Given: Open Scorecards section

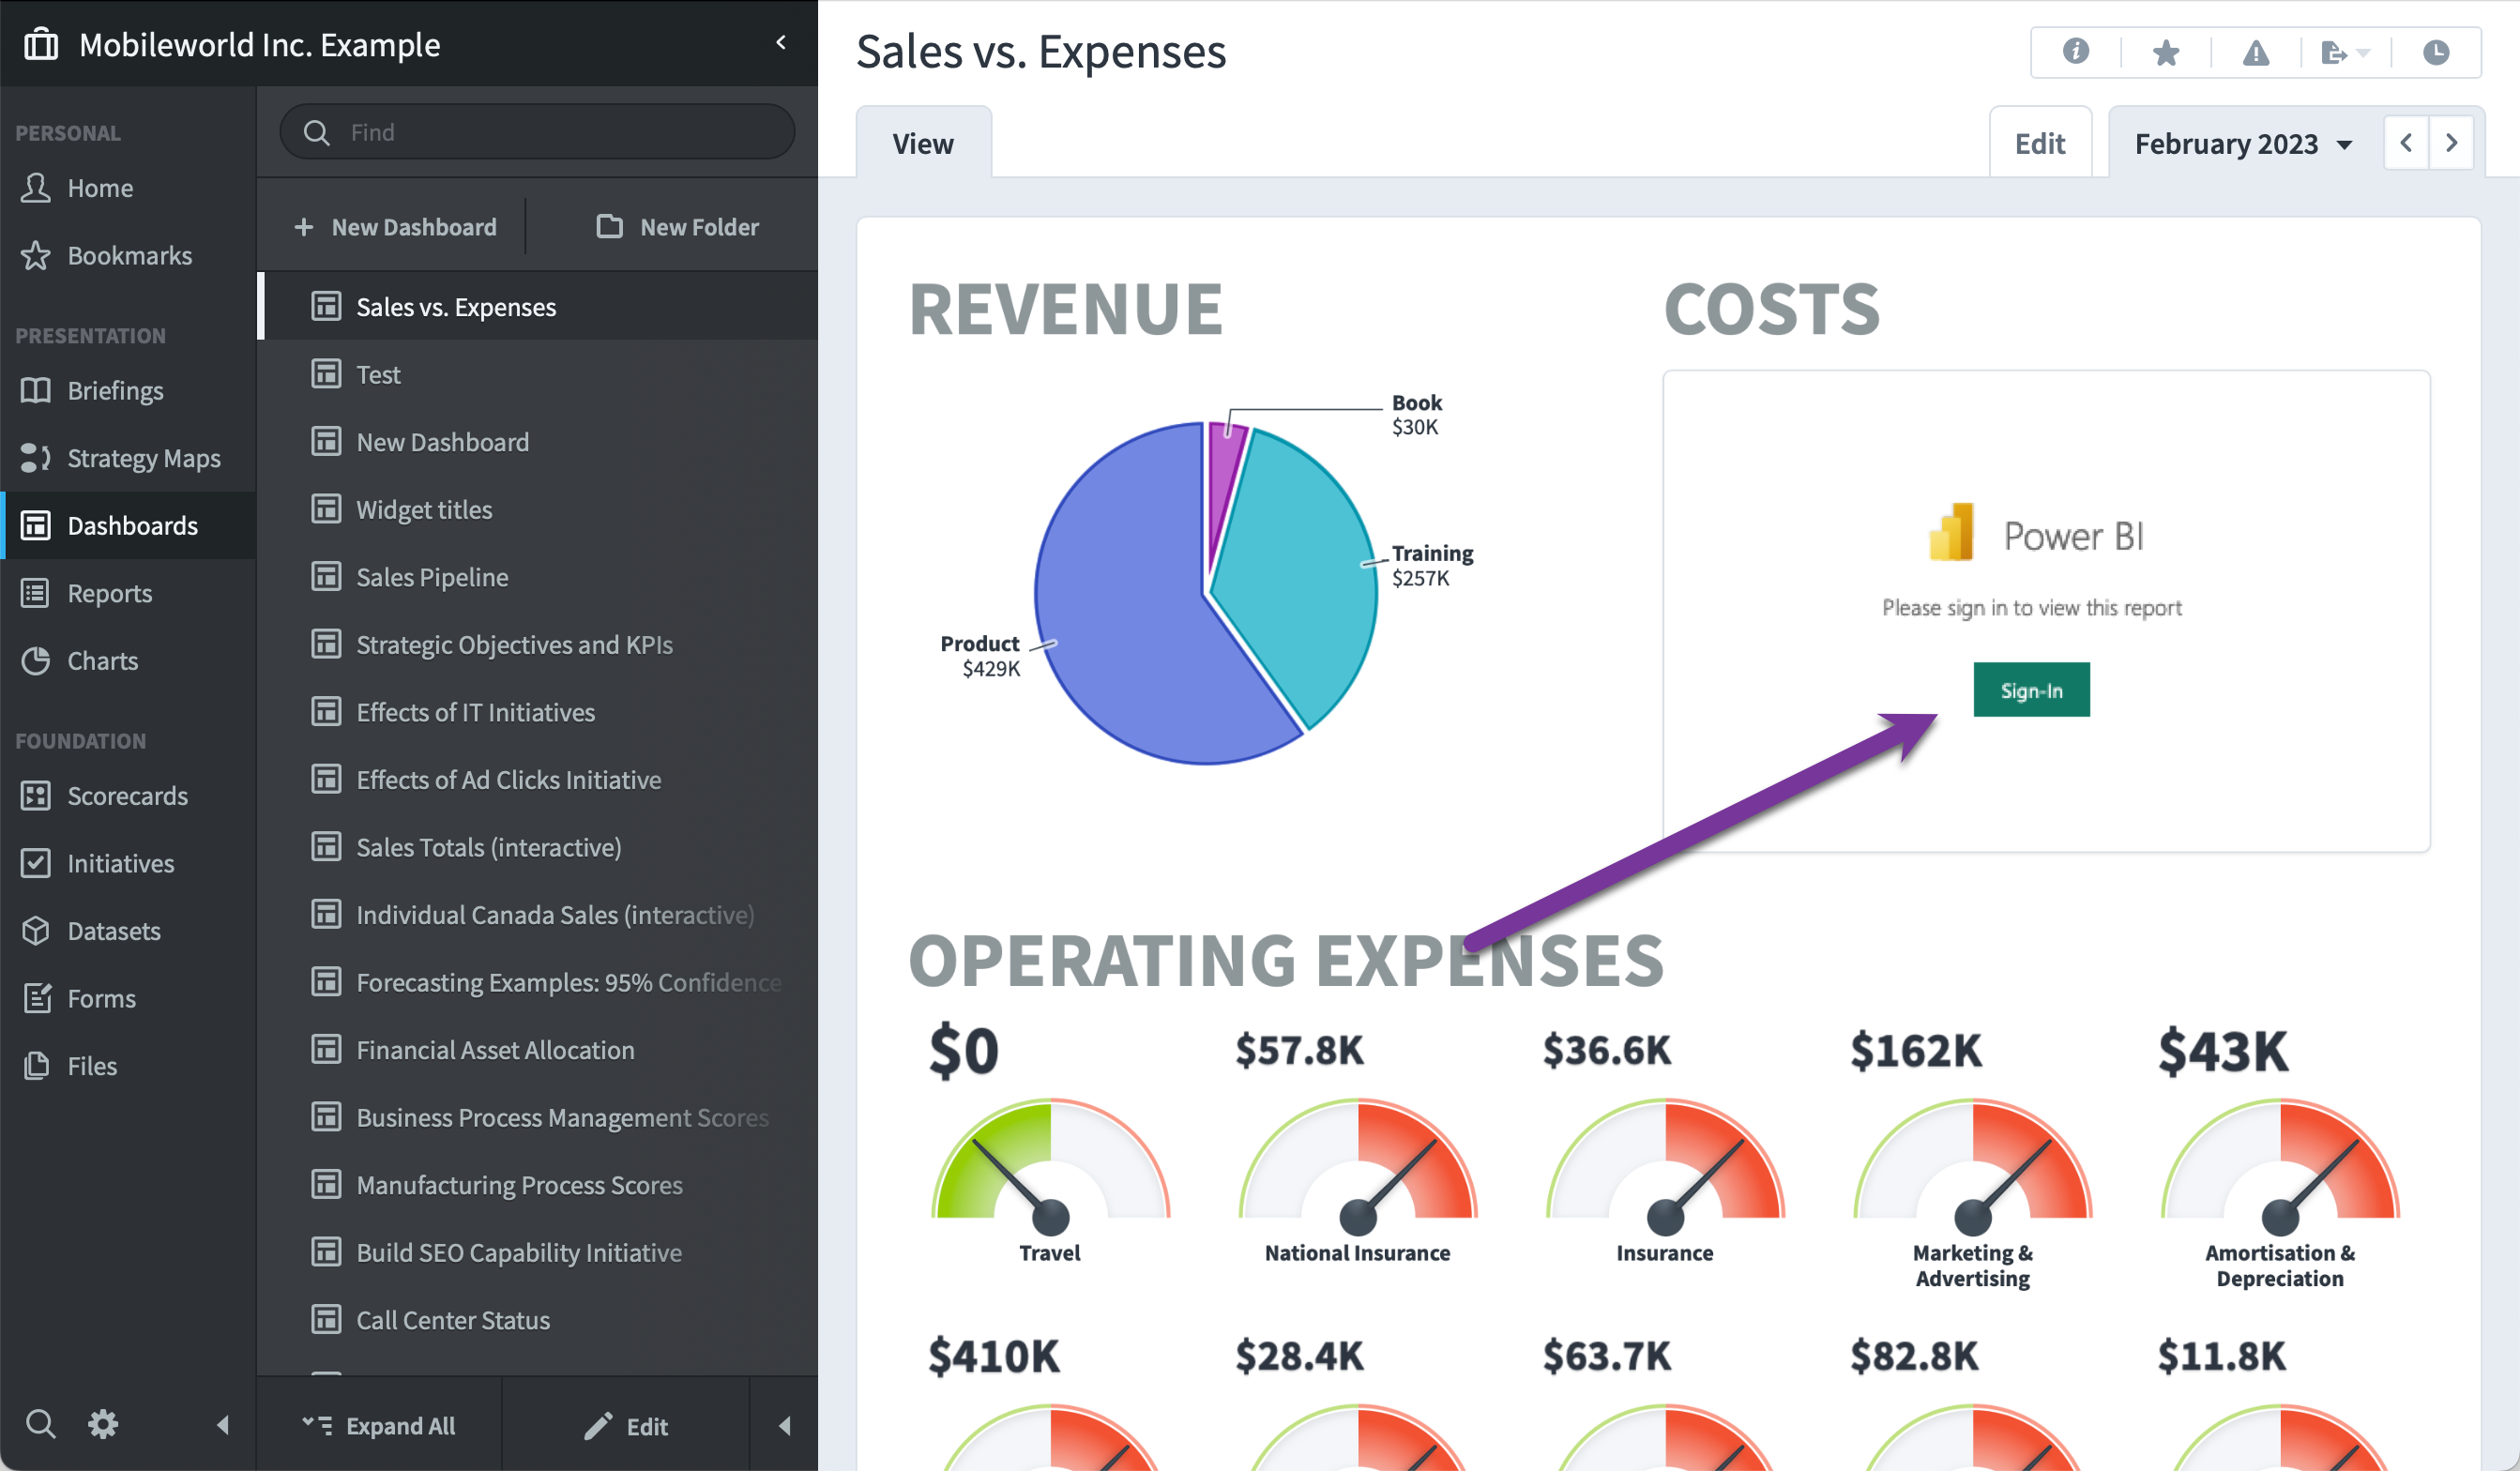Looking at the screenshot, I should 128,795.
